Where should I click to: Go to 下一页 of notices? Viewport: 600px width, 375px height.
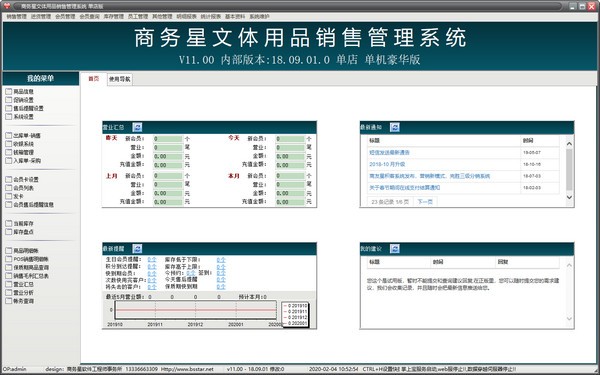425,201
